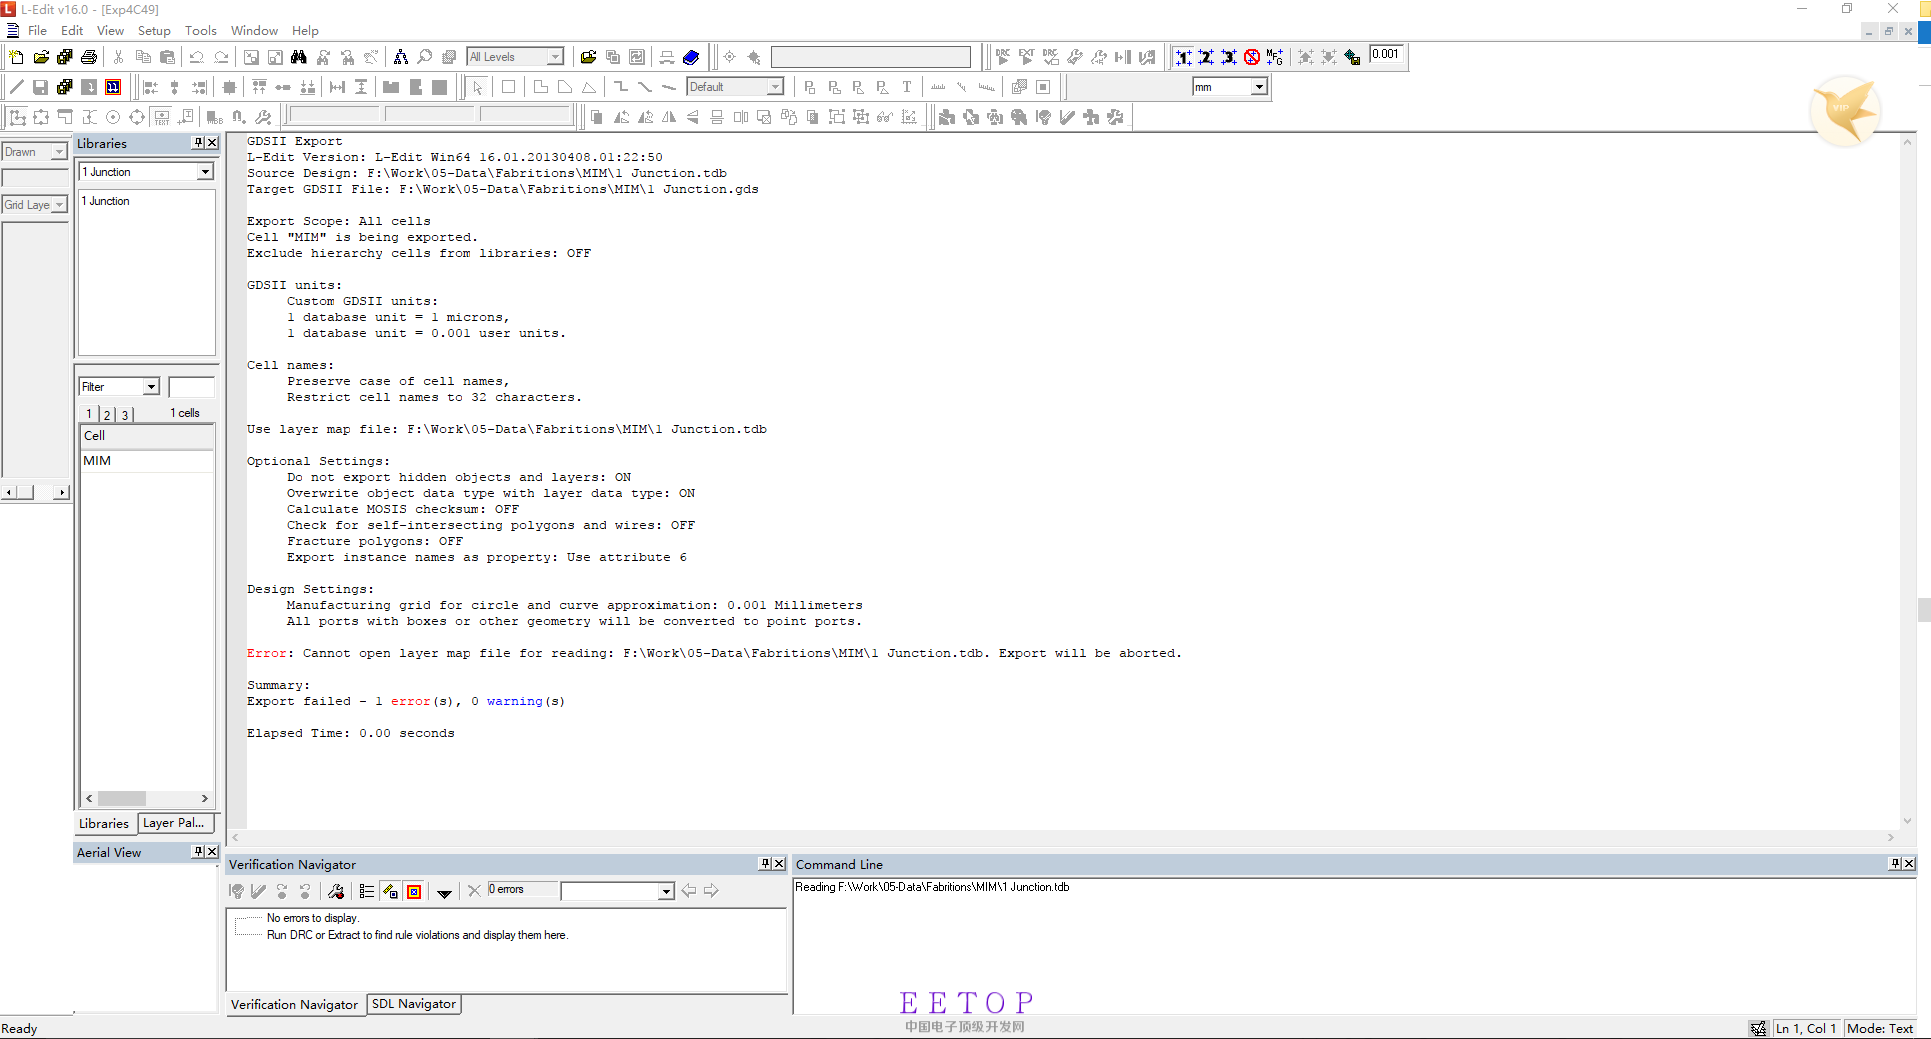Select the triangle polygon drawing tool
1931x1039 pixels.
click(589, 87)
